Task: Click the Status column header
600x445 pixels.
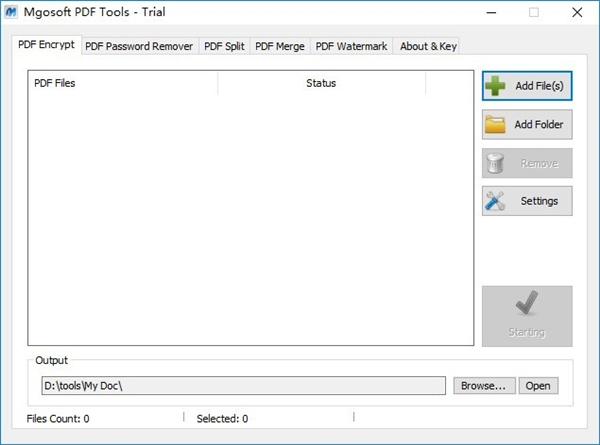Action: 321,83
